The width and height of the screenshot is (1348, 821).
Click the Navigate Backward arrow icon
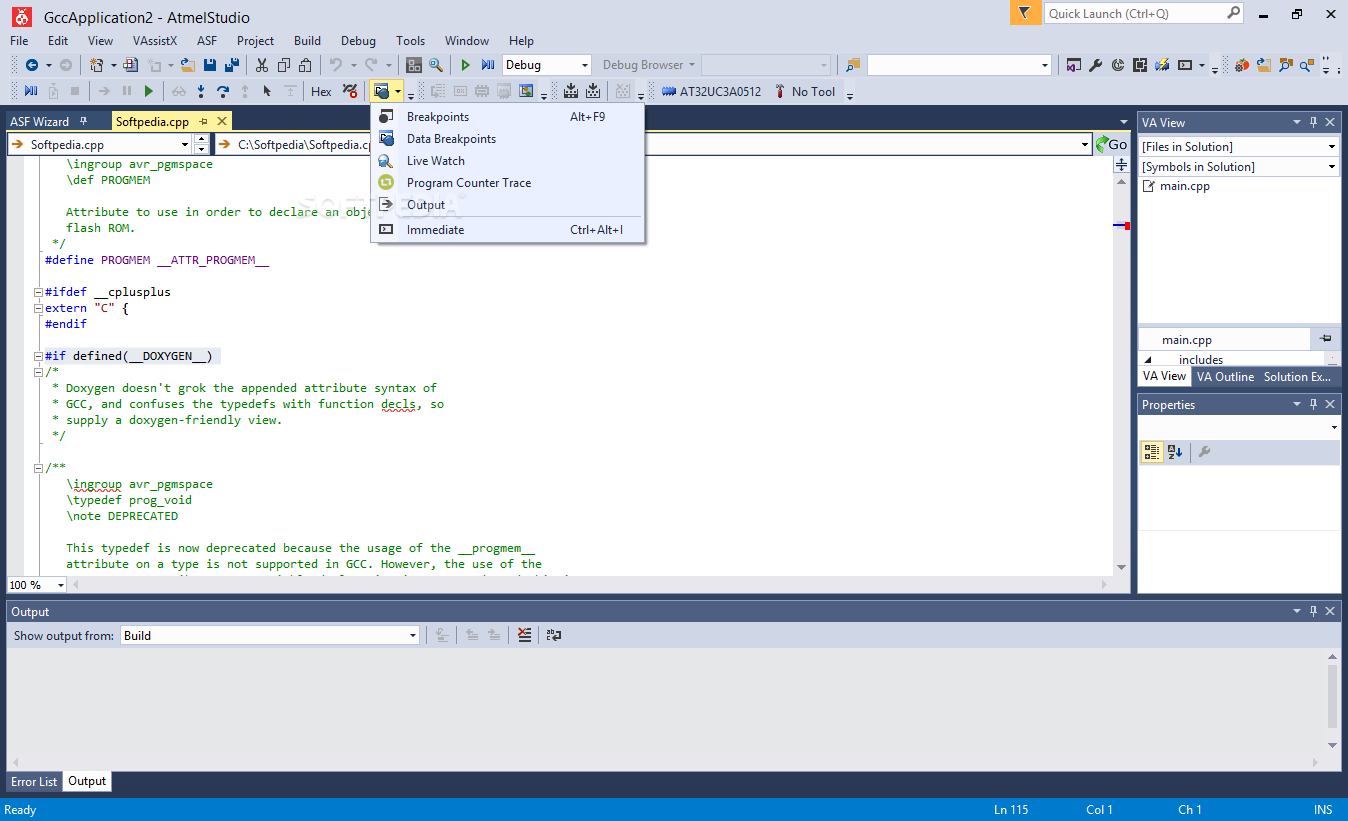click(32, 65)
